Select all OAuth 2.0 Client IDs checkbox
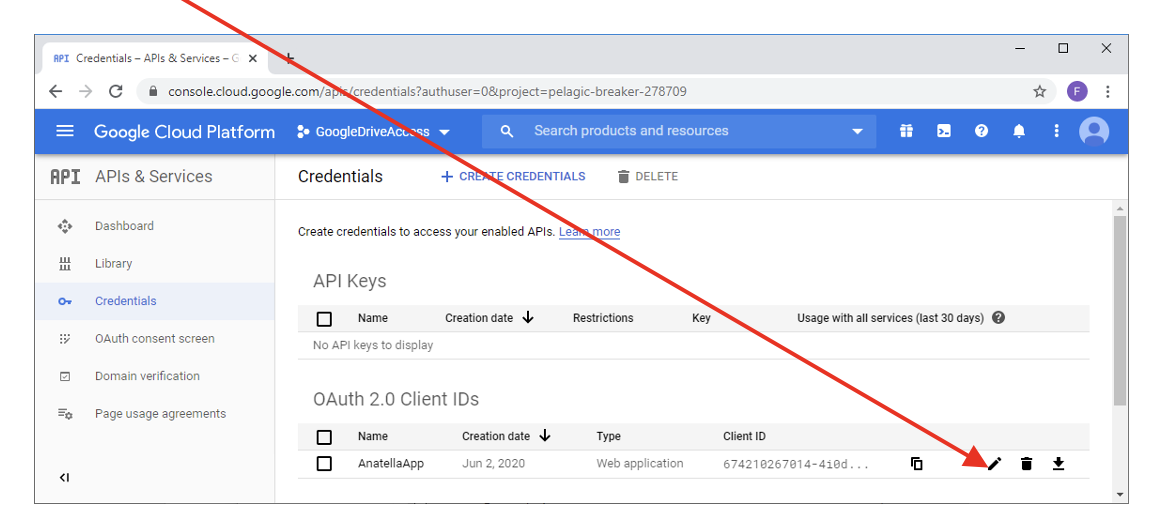This screenshot has width=1164, height=532. click(x=324, y=437)
